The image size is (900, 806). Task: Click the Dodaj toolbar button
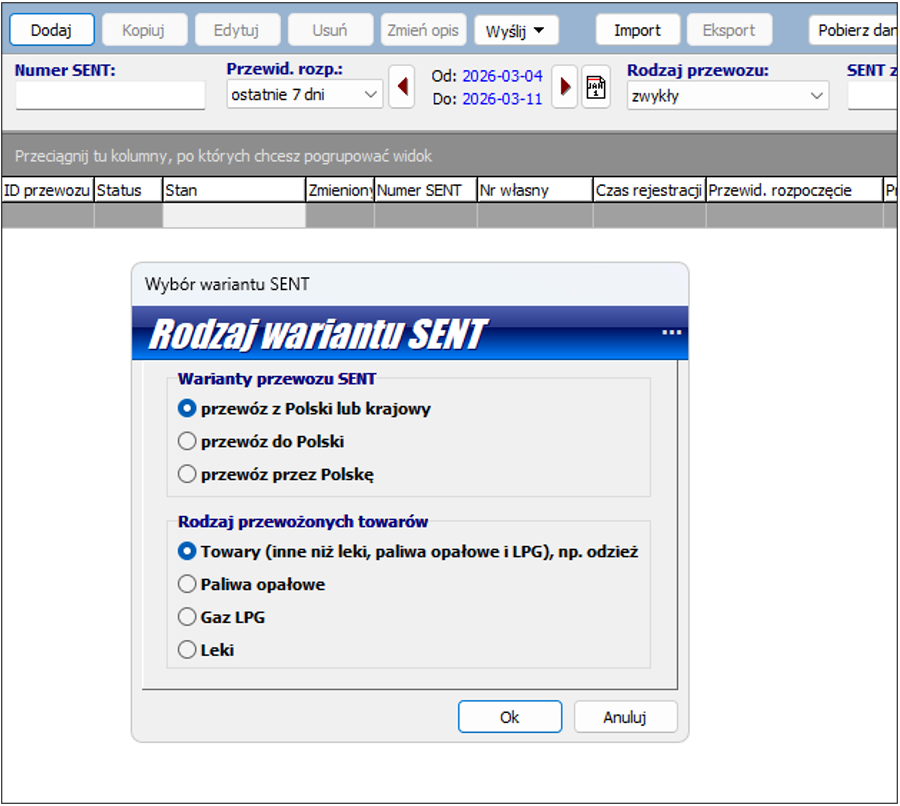coord(51,30)
